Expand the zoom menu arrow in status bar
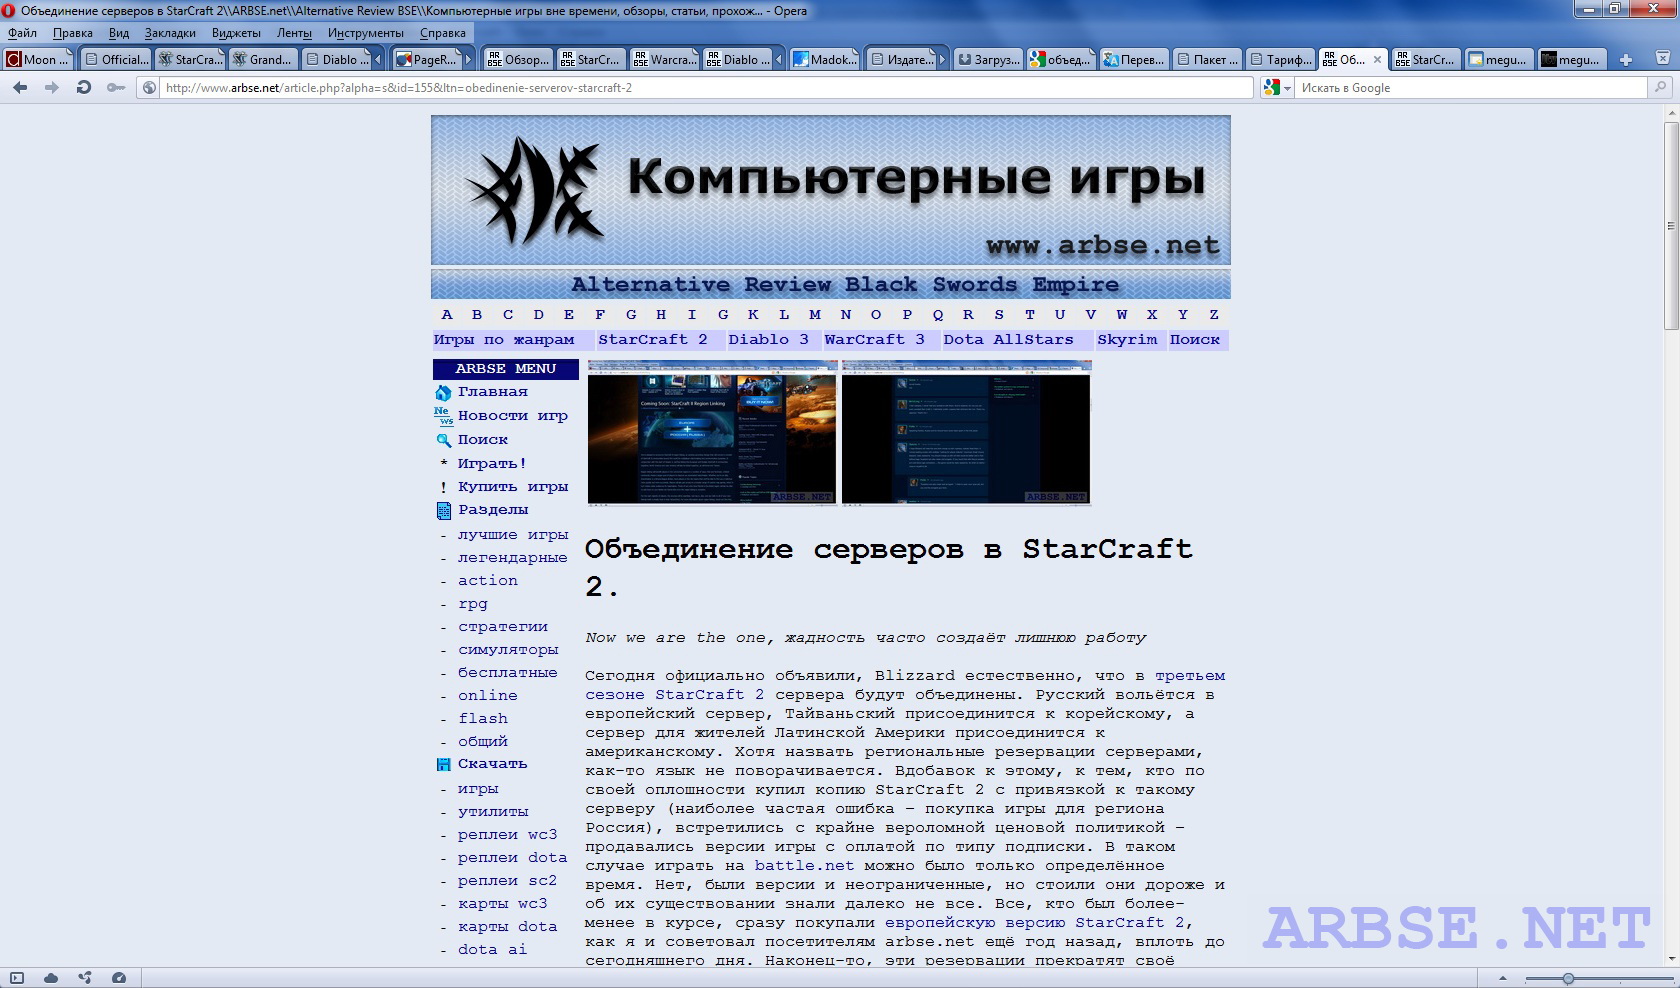1680x988 pixels. pyautogui.click(x=1502, y=978)
